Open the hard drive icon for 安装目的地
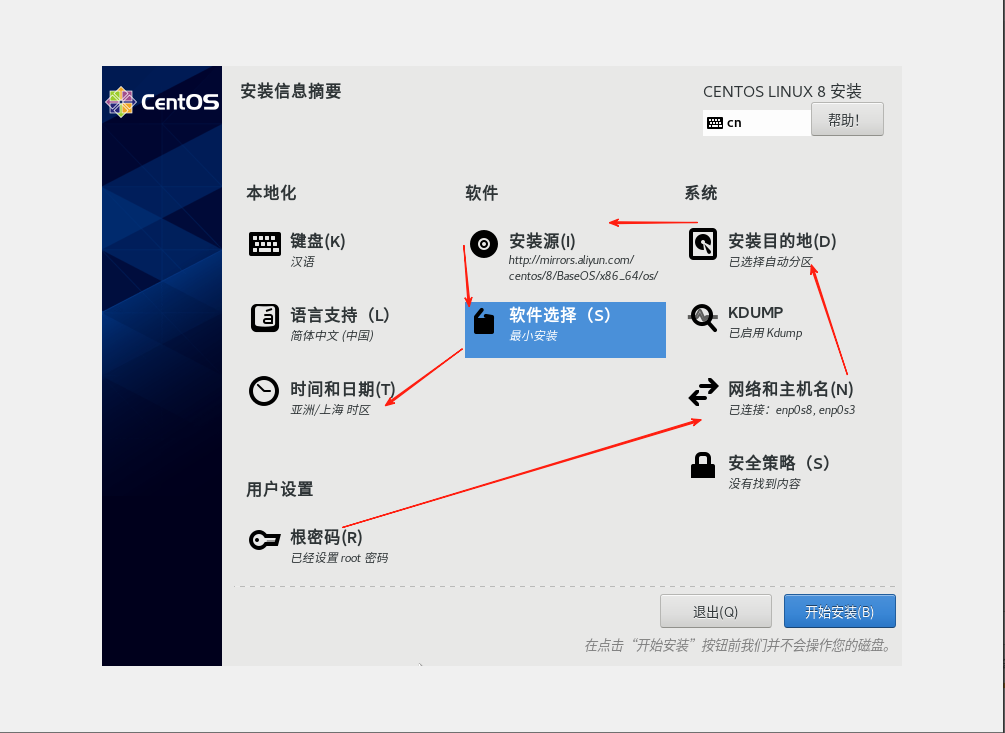The image size is (1005, 733). pyautogui.click(x=704, y=244)
